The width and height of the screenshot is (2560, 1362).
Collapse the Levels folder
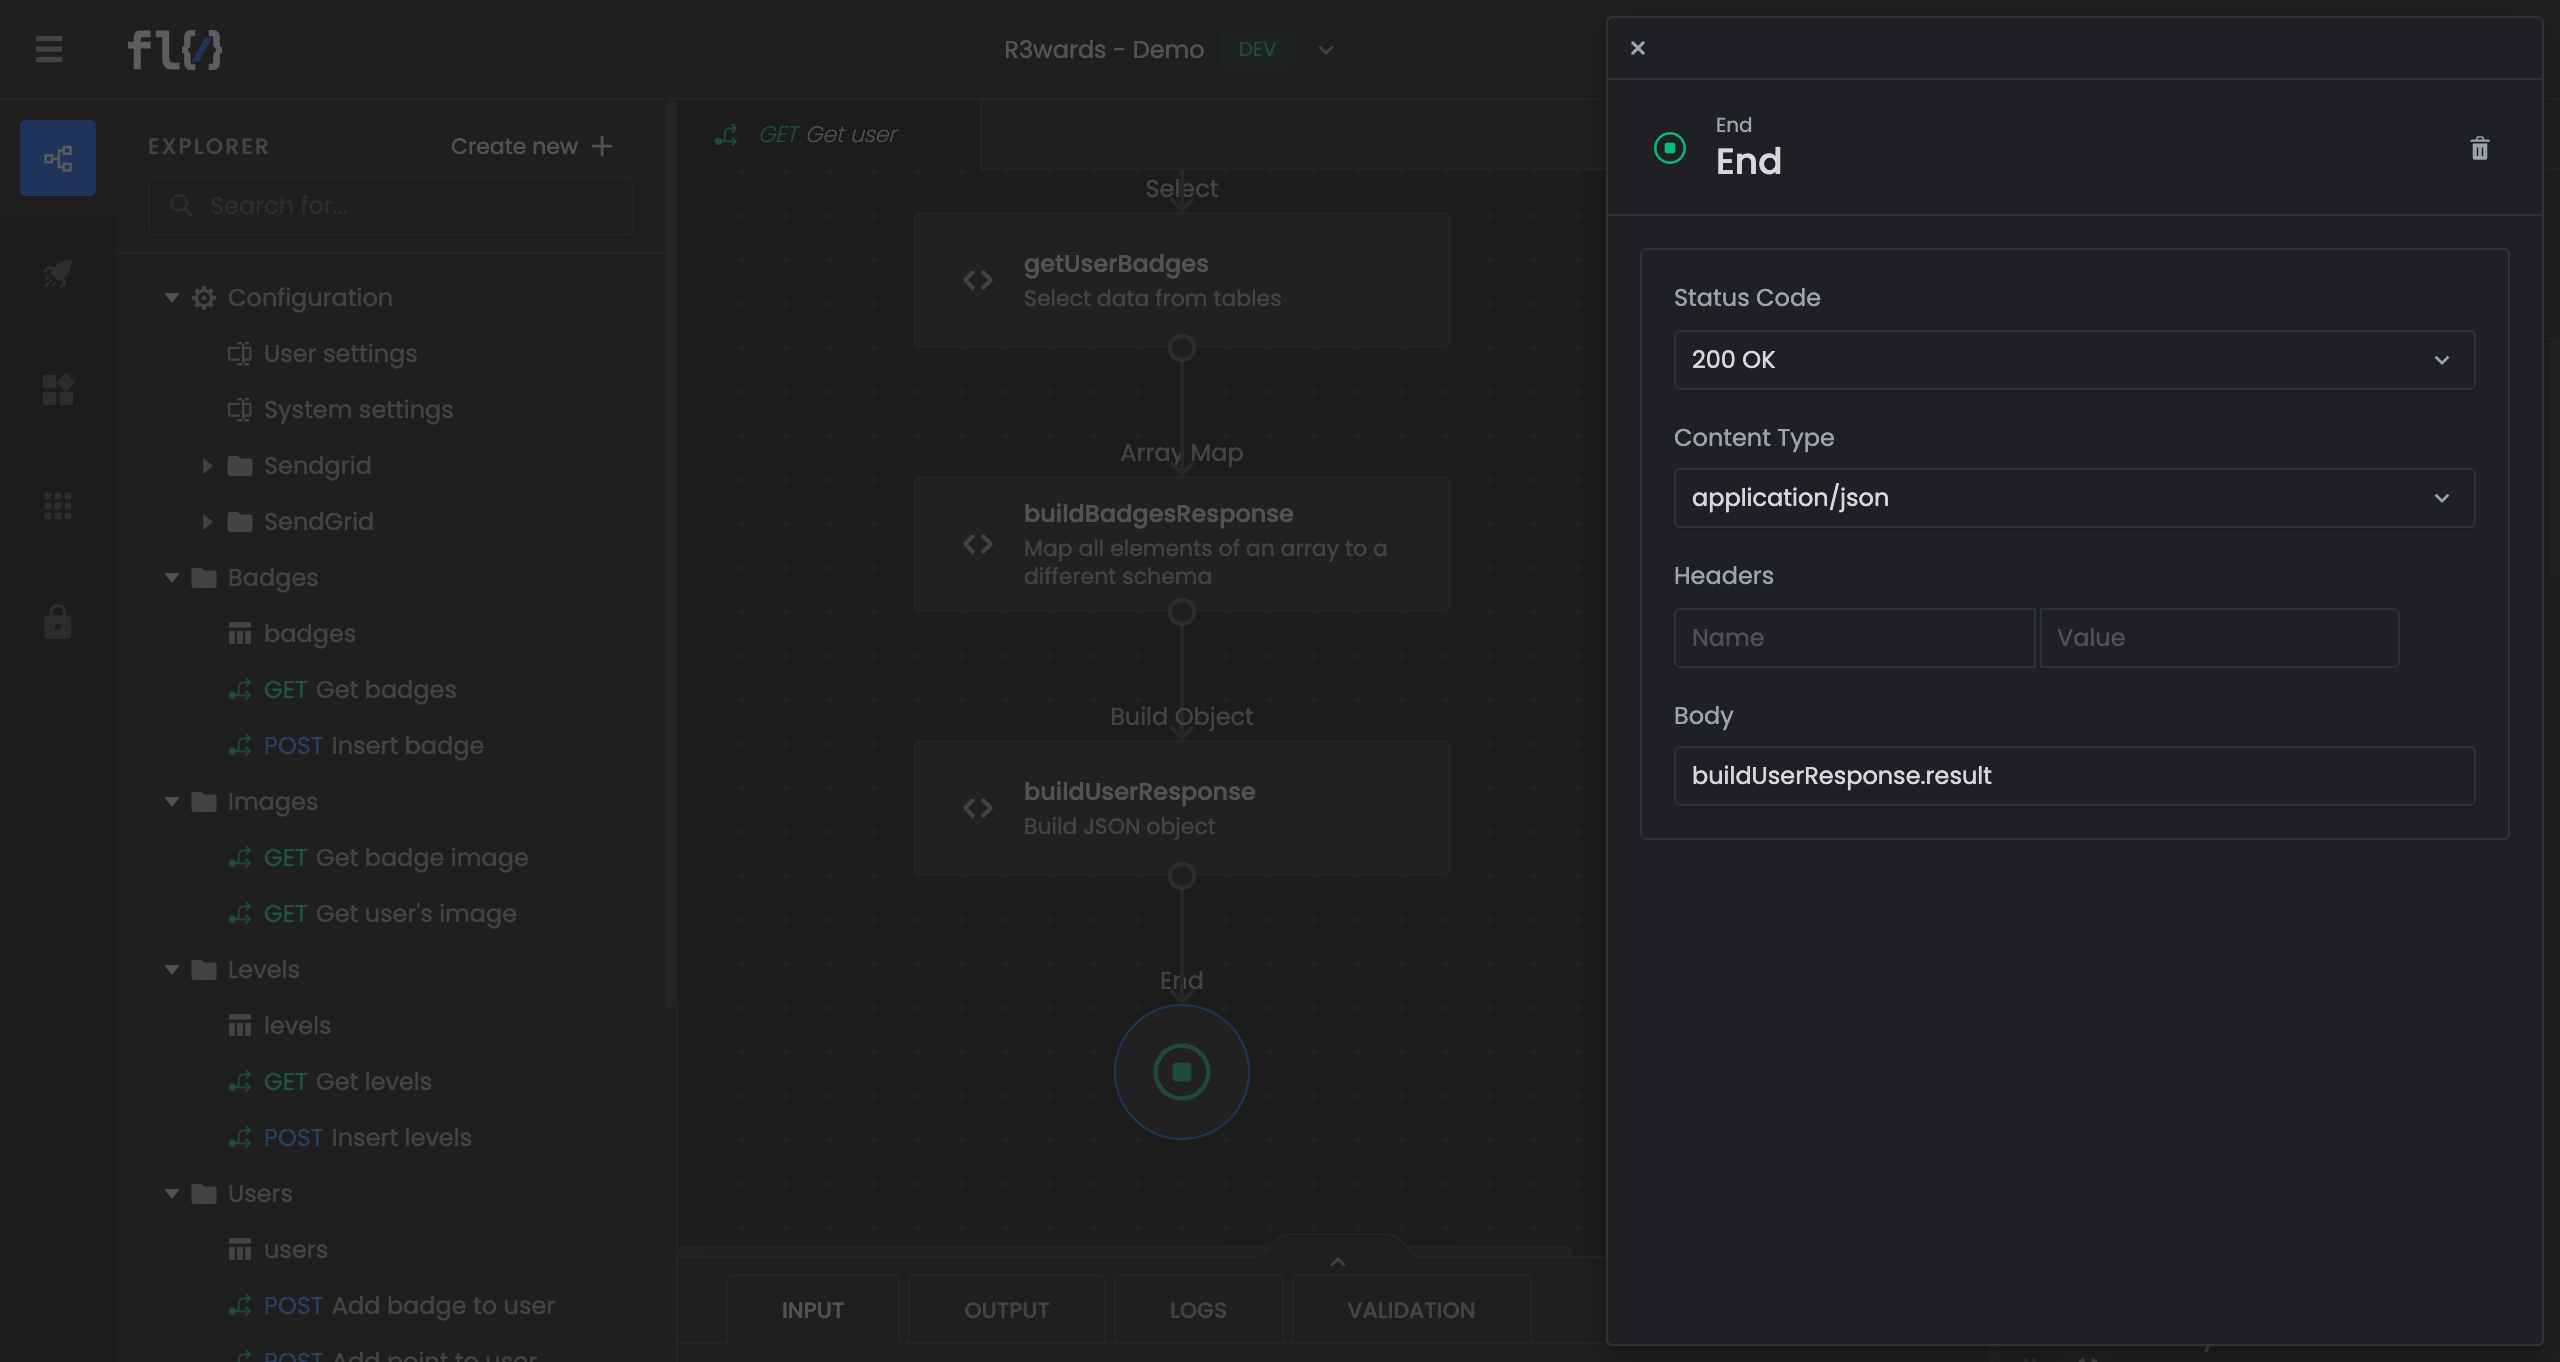[172, 970]
